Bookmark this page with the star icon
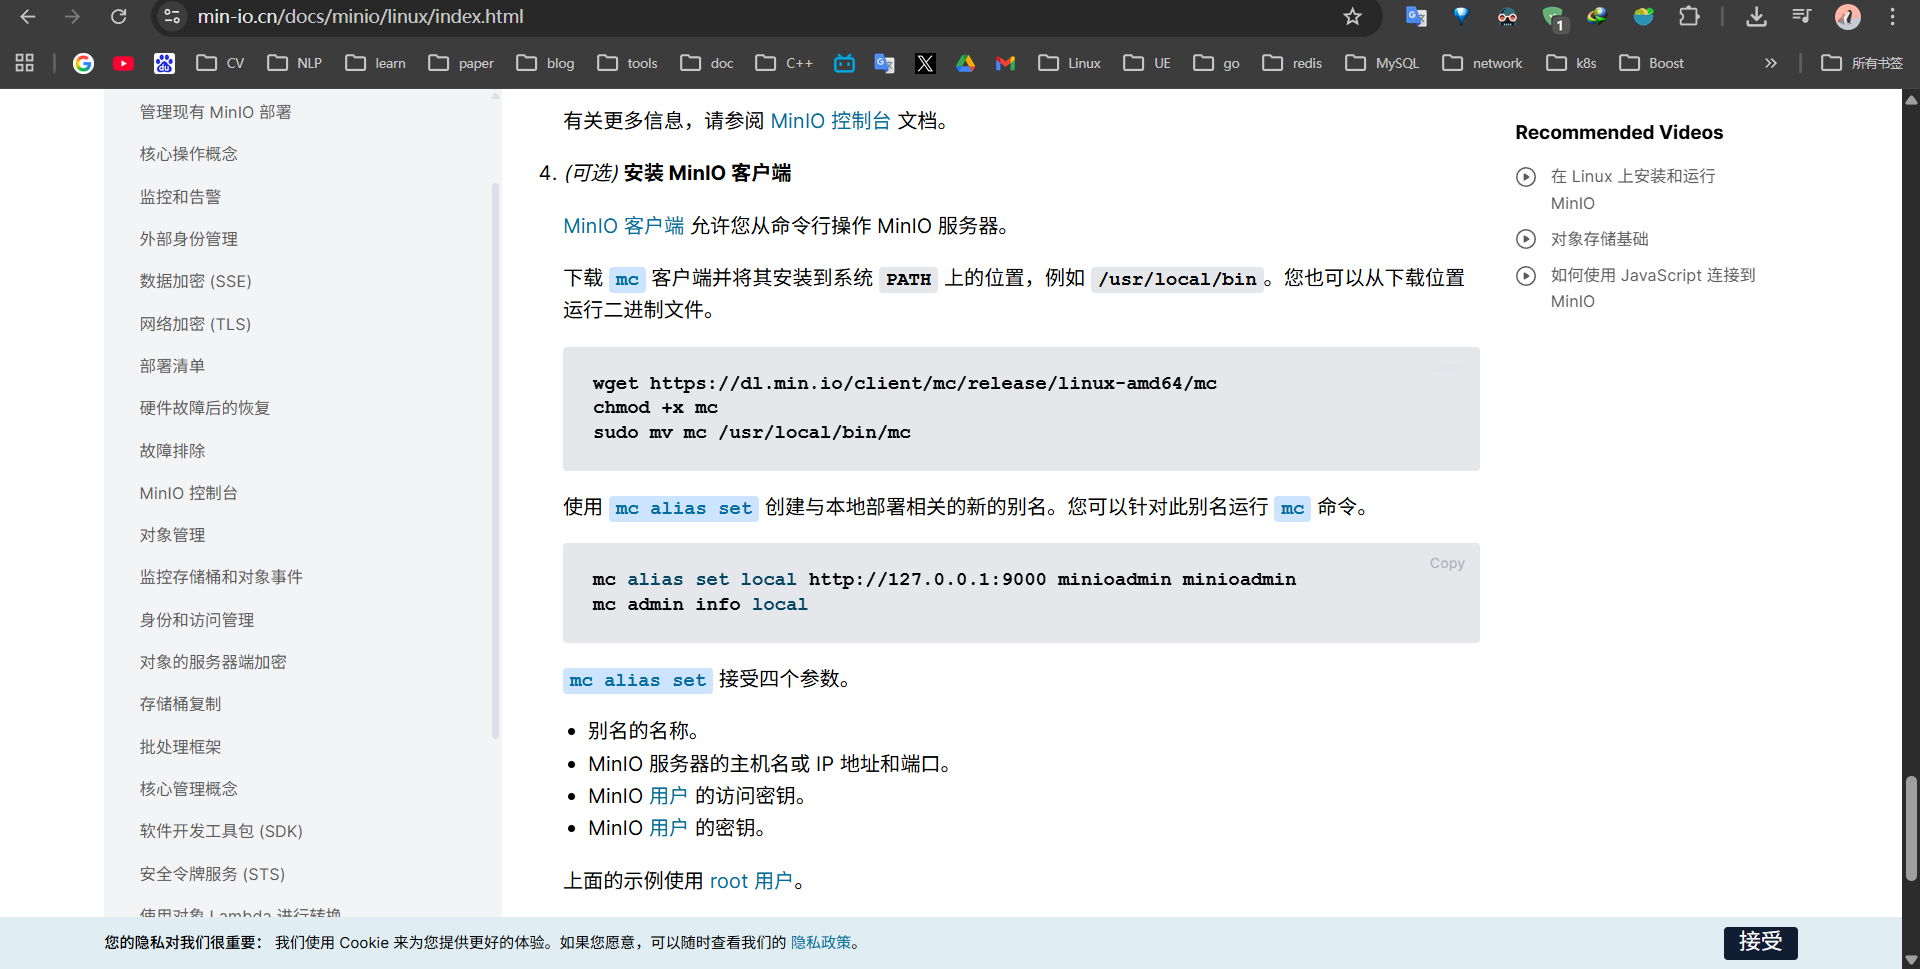 tap(1352, 17)
